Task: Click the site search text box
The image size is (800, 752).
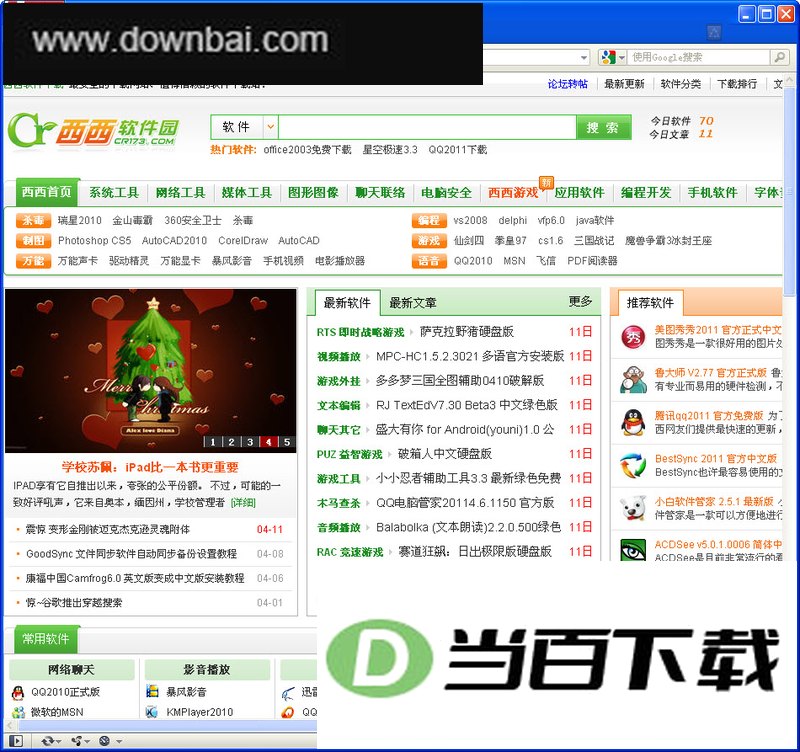Action: click(427, 127)
